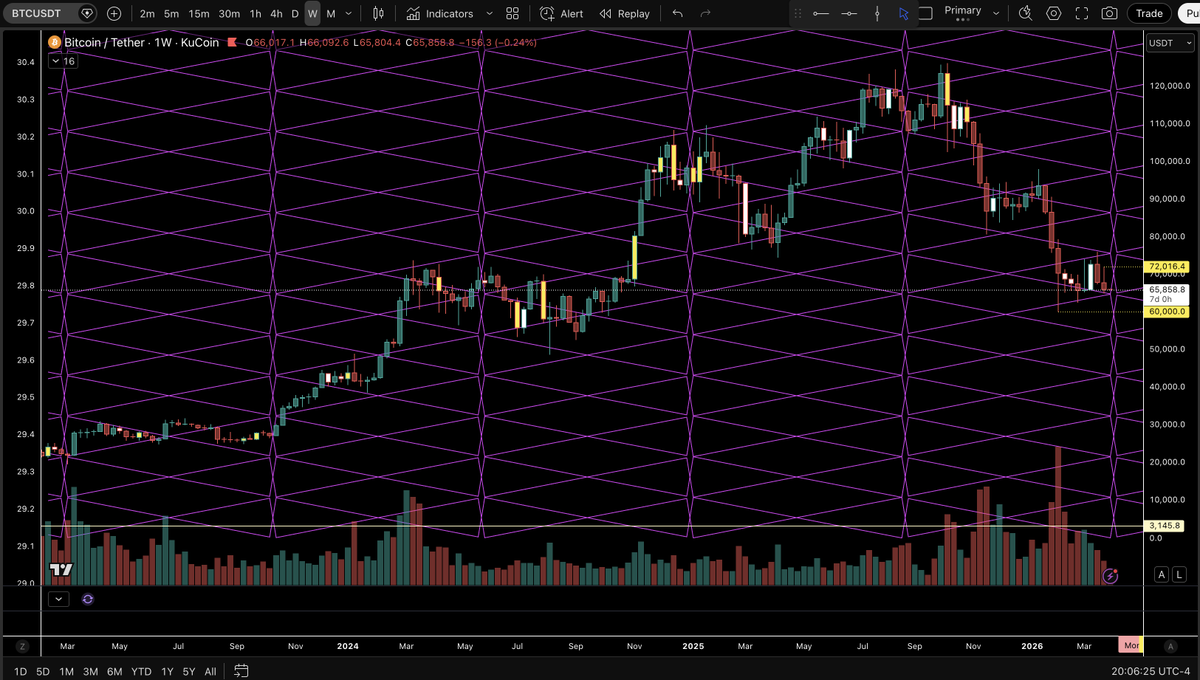Grab the floating drawing toolbar handle
The height and width of the screenshot is (680, 1200).
click(798, 14)
